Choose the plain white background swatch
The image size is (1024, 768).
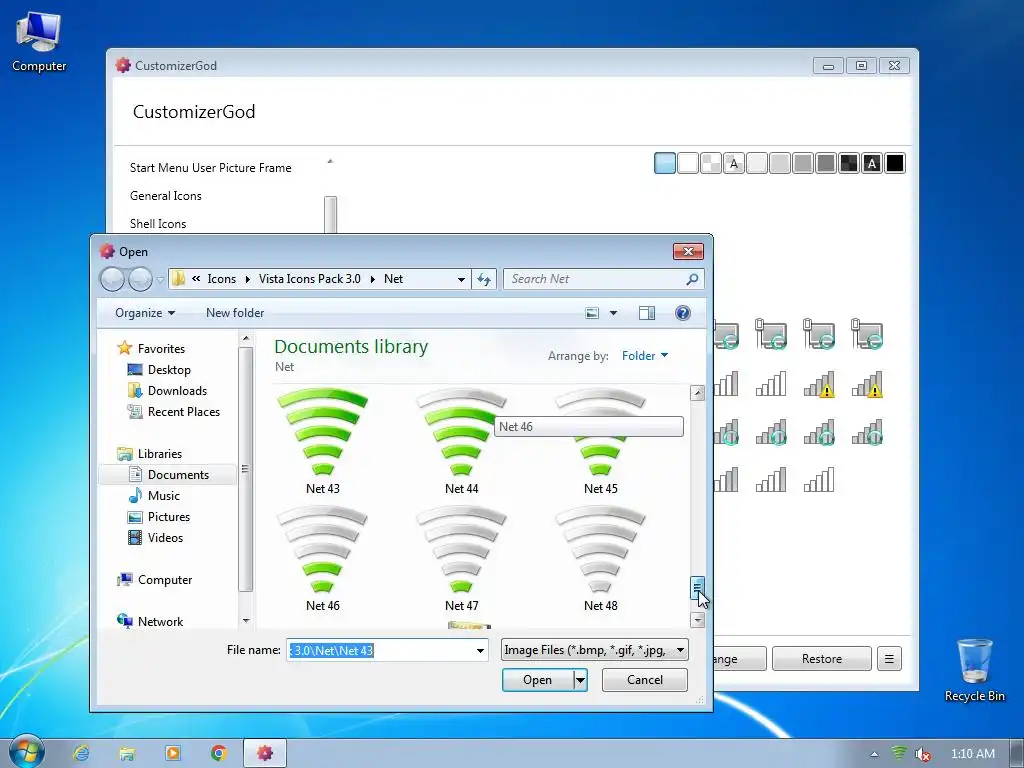(x=688, y=163)
